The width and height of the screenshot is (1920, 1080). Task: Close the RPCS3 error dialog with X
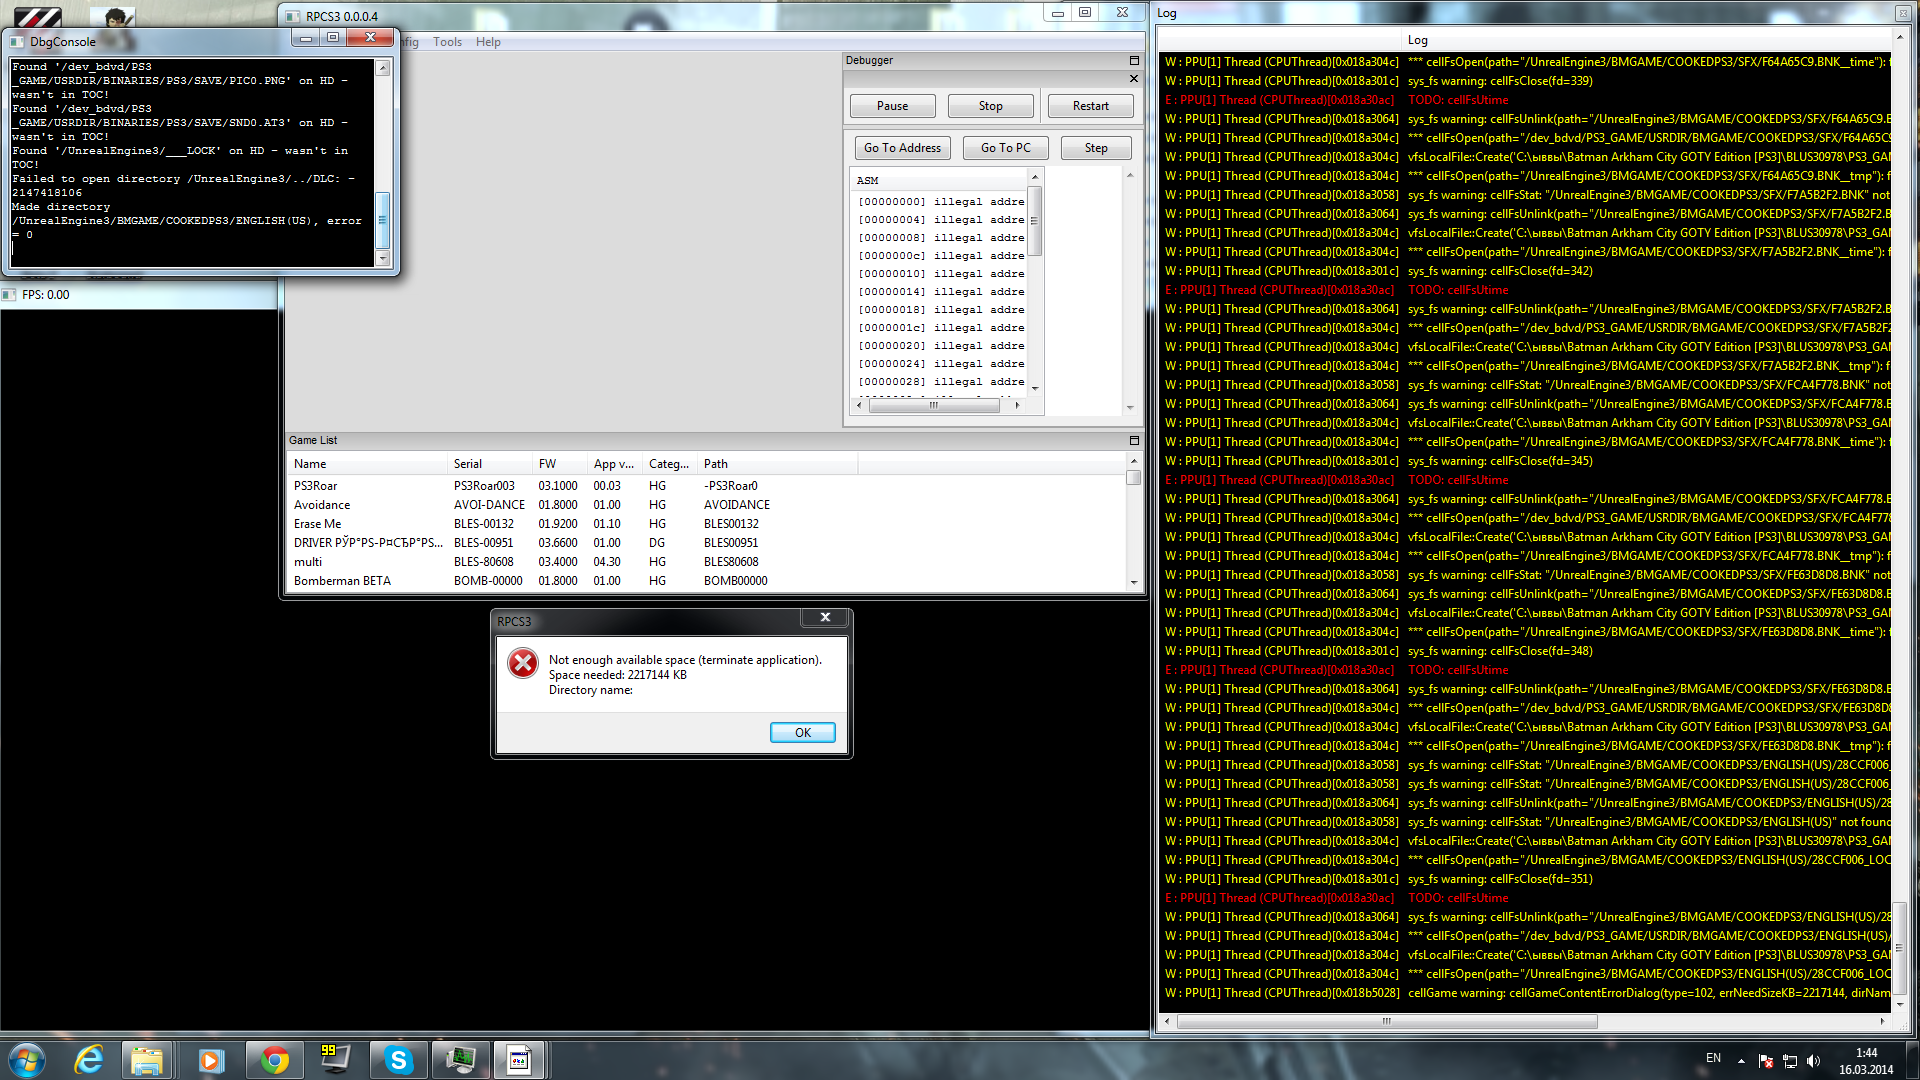point(825,618)
